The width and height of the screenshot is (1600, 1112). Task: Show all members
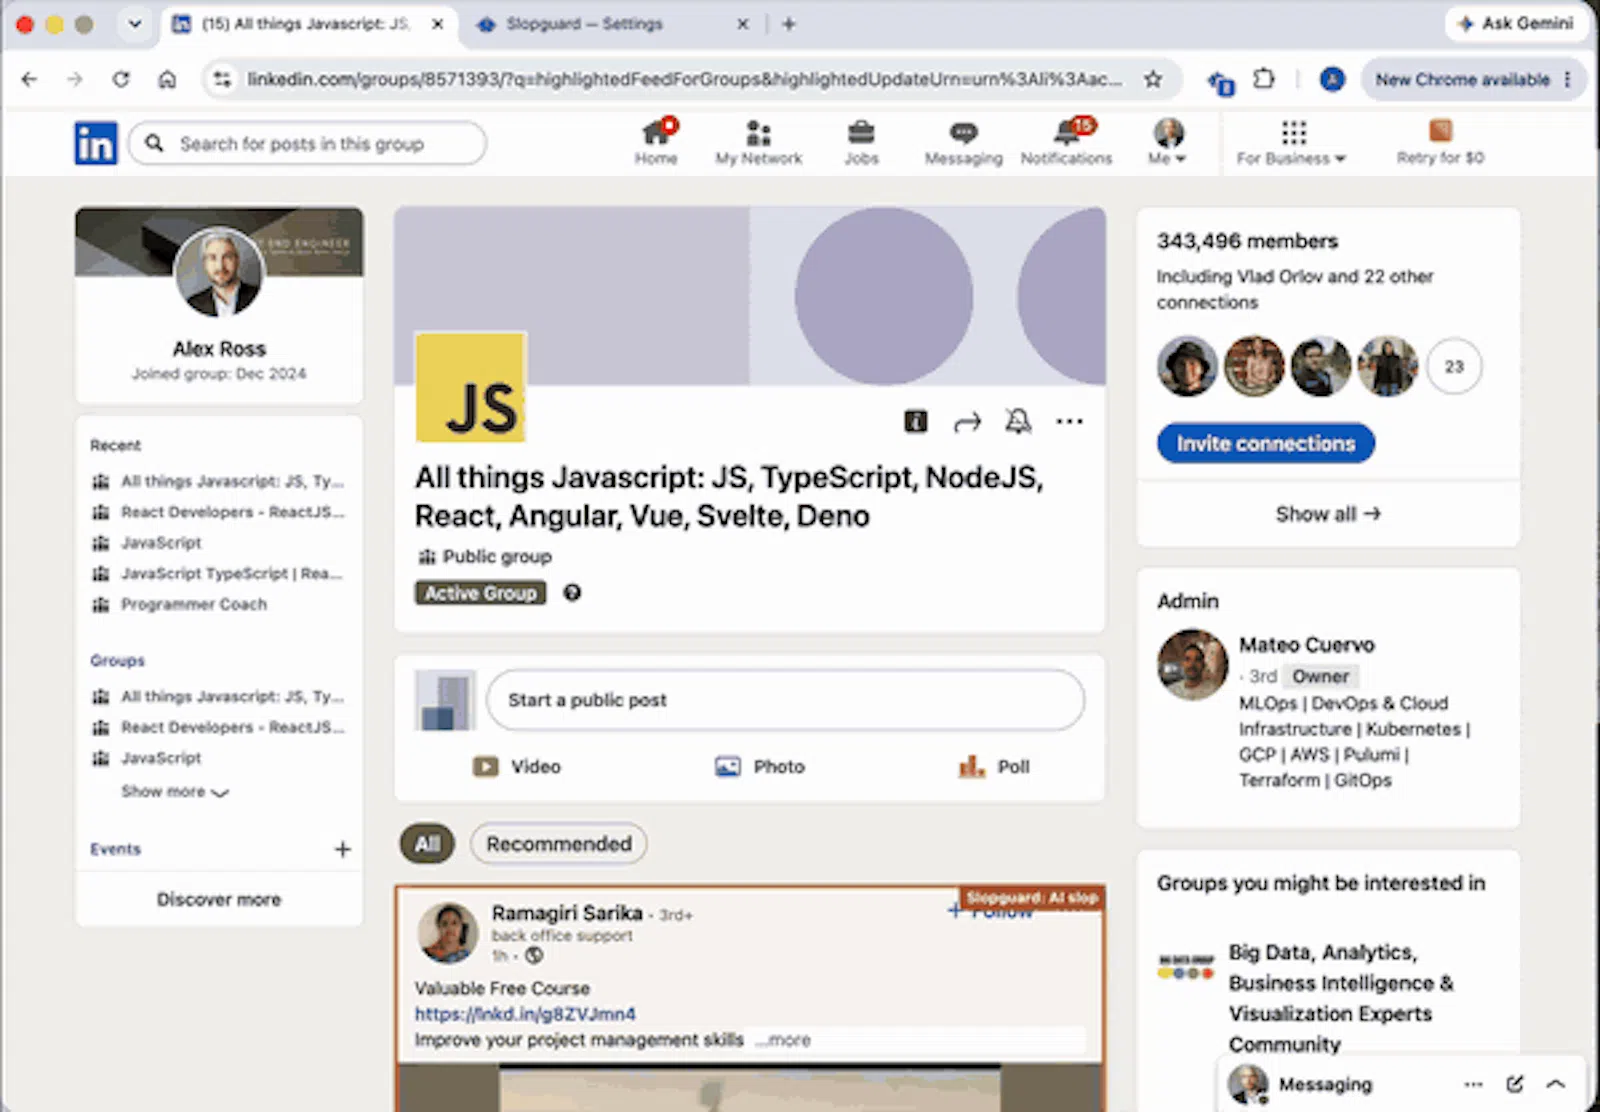click(1328, 514)
